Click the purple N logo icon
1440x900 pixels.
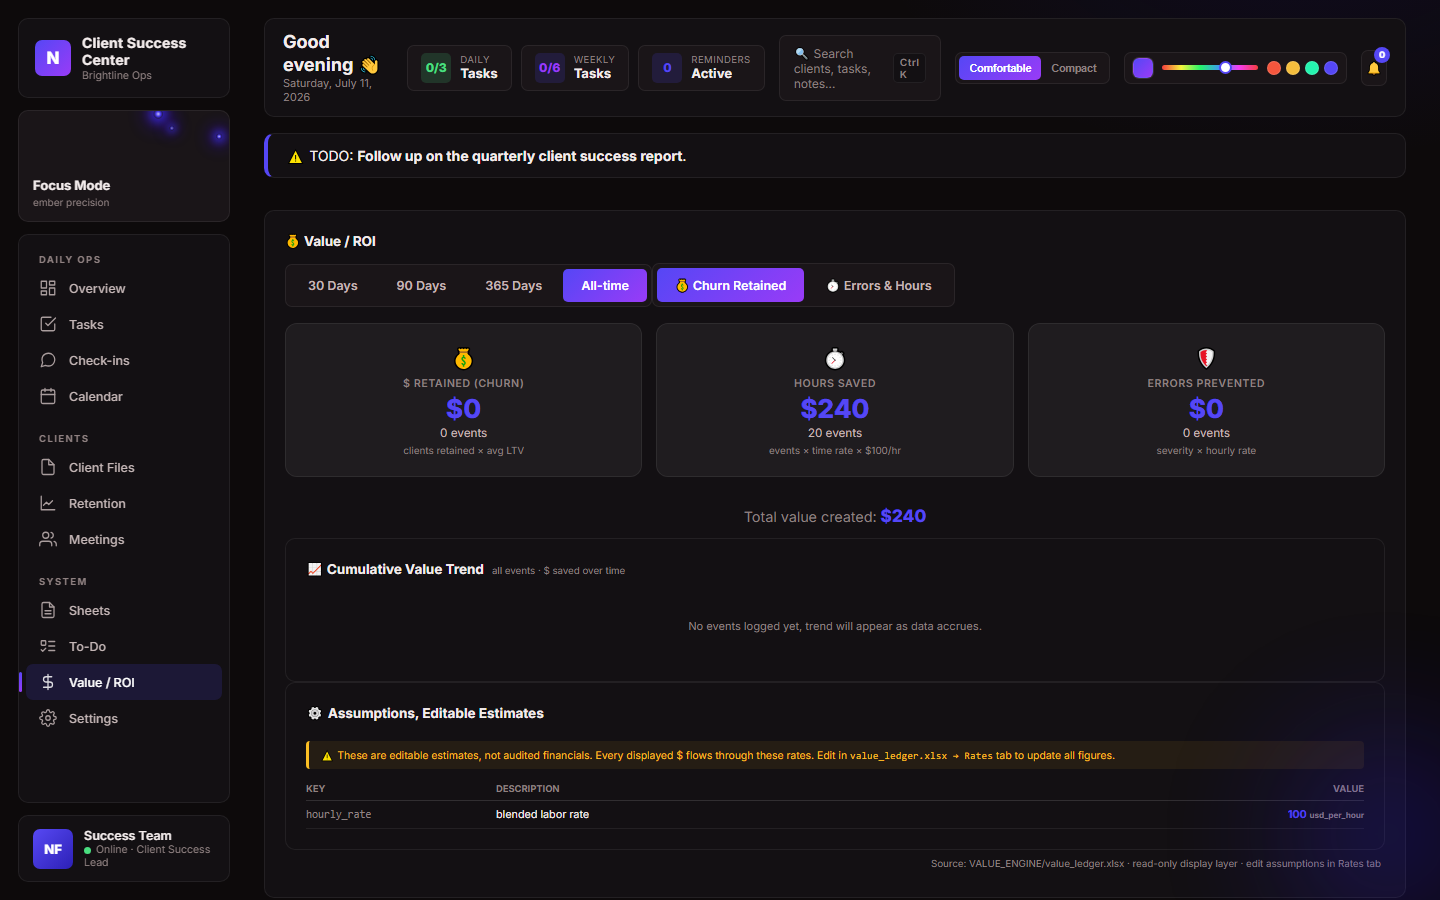53,58
